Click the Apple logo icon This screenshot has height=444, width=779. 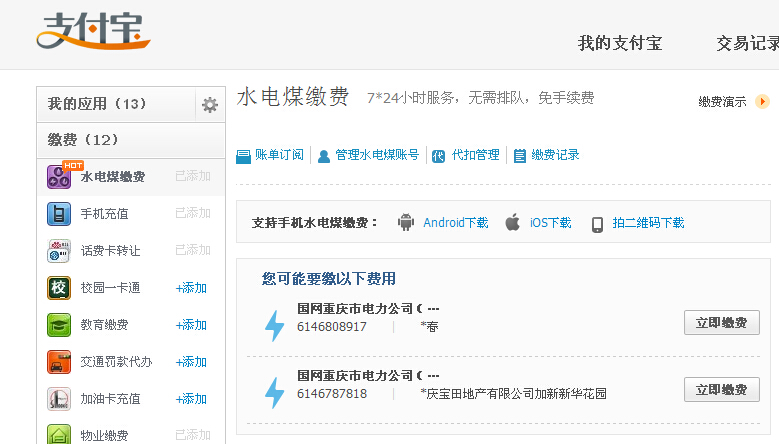point(512,222)
